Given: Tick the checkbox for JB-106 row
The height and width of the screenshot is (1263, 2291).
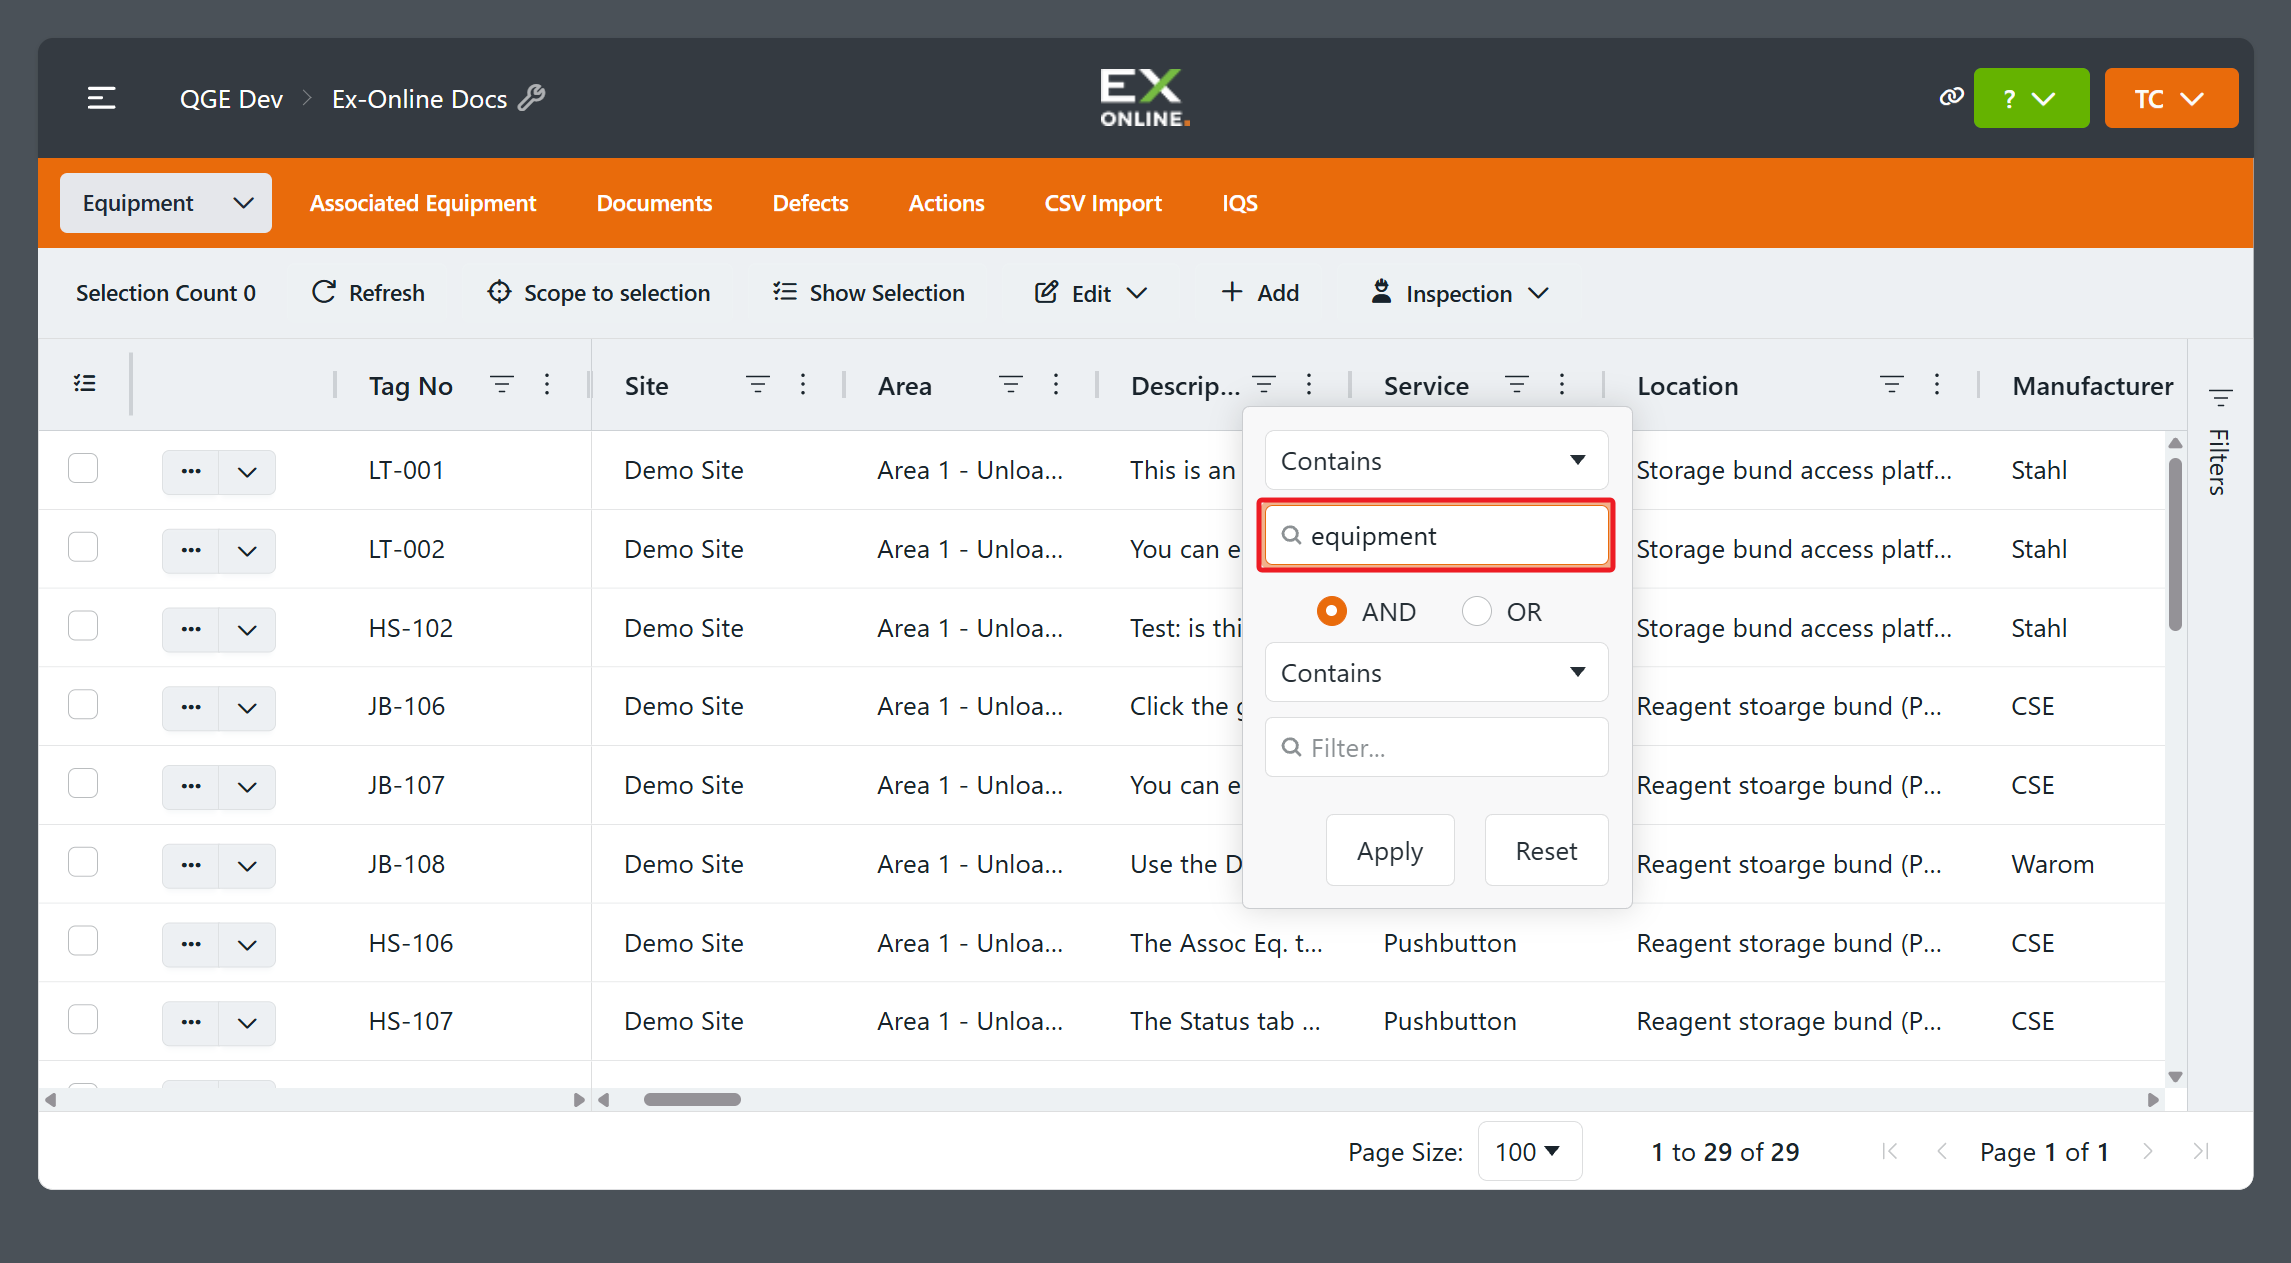Looking at the screenshot, I should point(83,705).
